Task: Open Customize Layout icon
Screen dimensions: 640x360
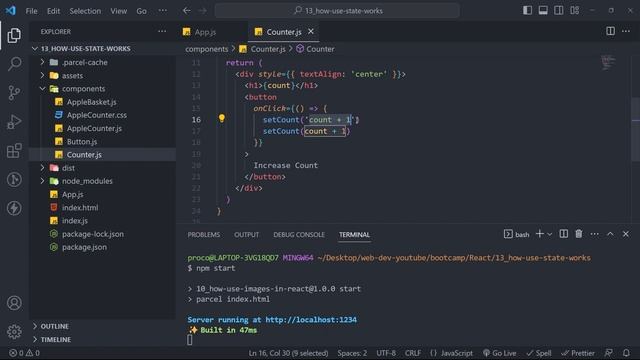Action: pos(575,10)
